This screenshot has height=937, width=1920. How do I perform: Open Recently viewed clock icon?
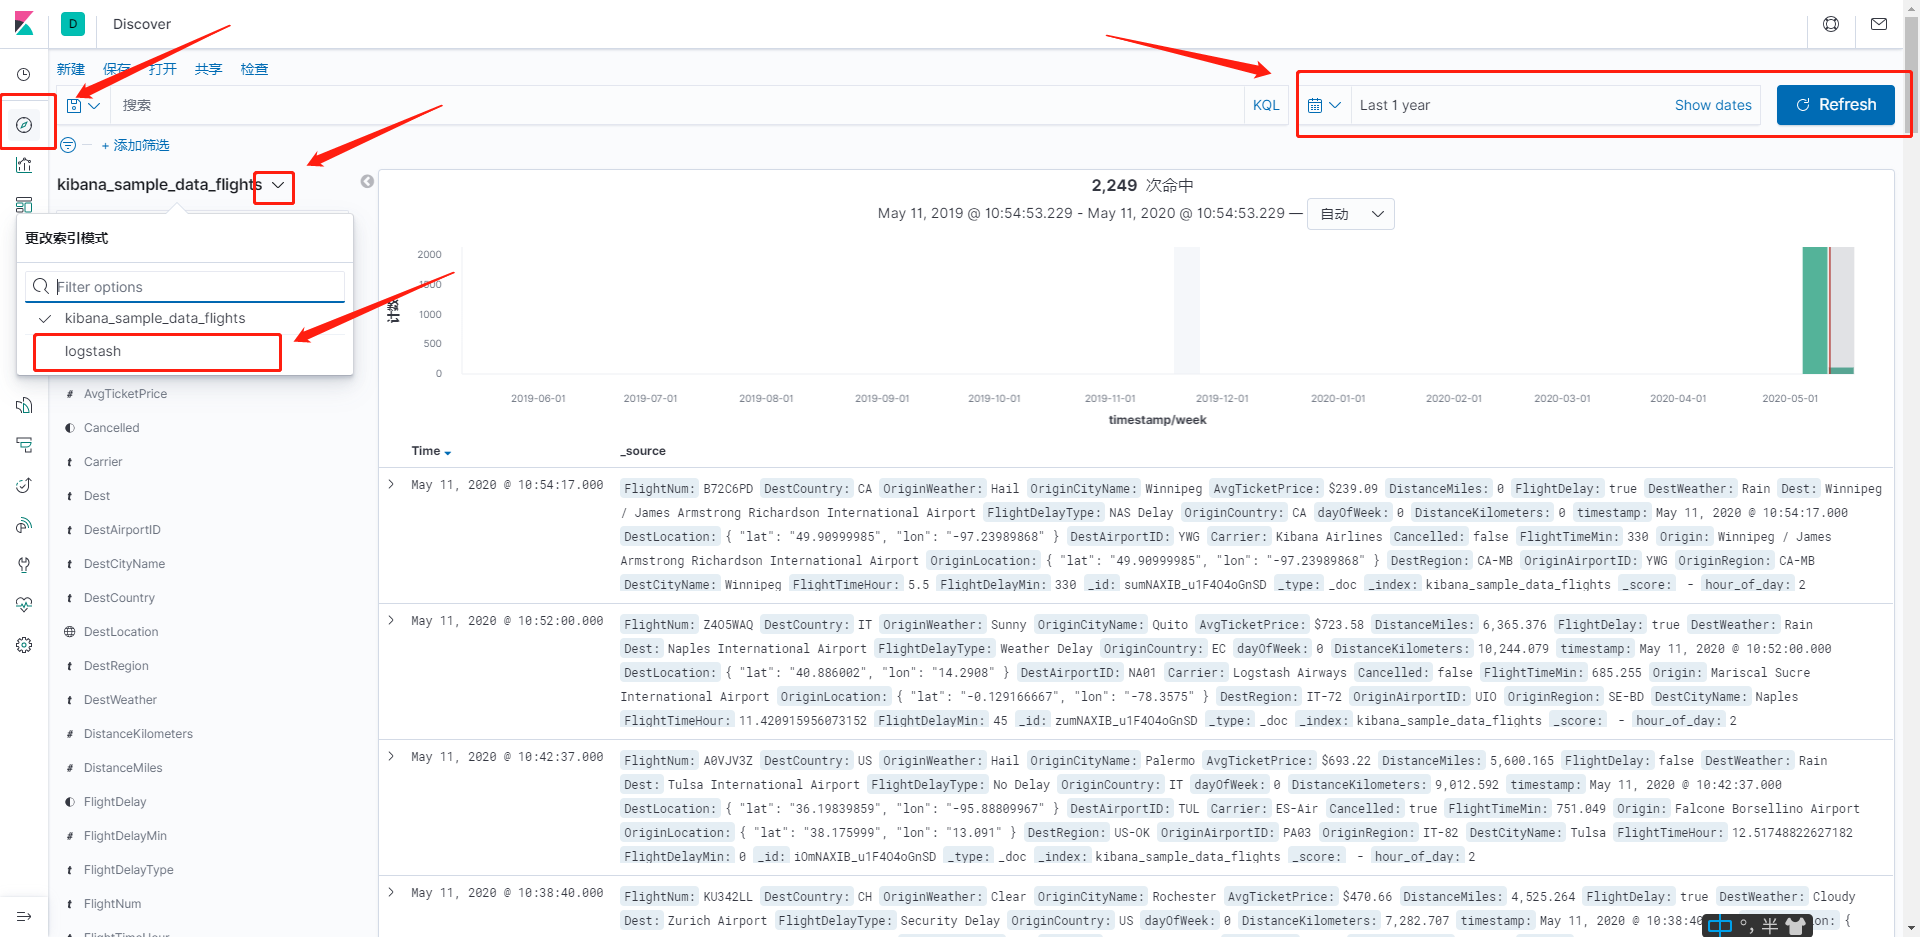coord(24,74)
